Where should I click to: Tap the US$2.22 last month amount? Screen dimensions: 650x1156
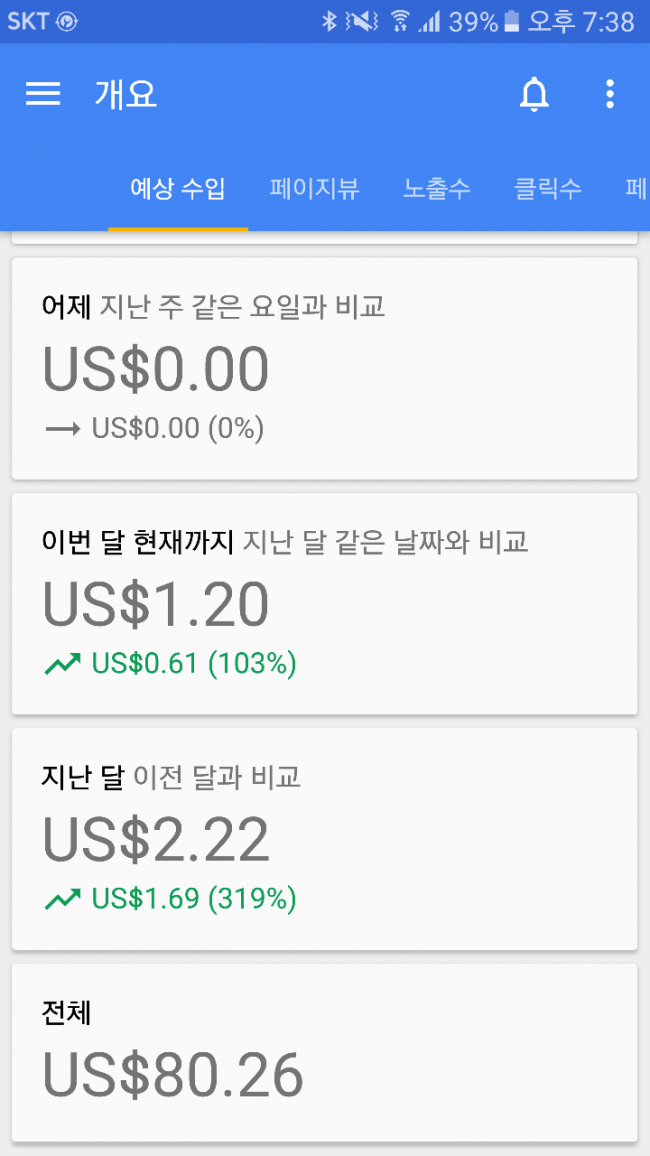coord(156,840)
